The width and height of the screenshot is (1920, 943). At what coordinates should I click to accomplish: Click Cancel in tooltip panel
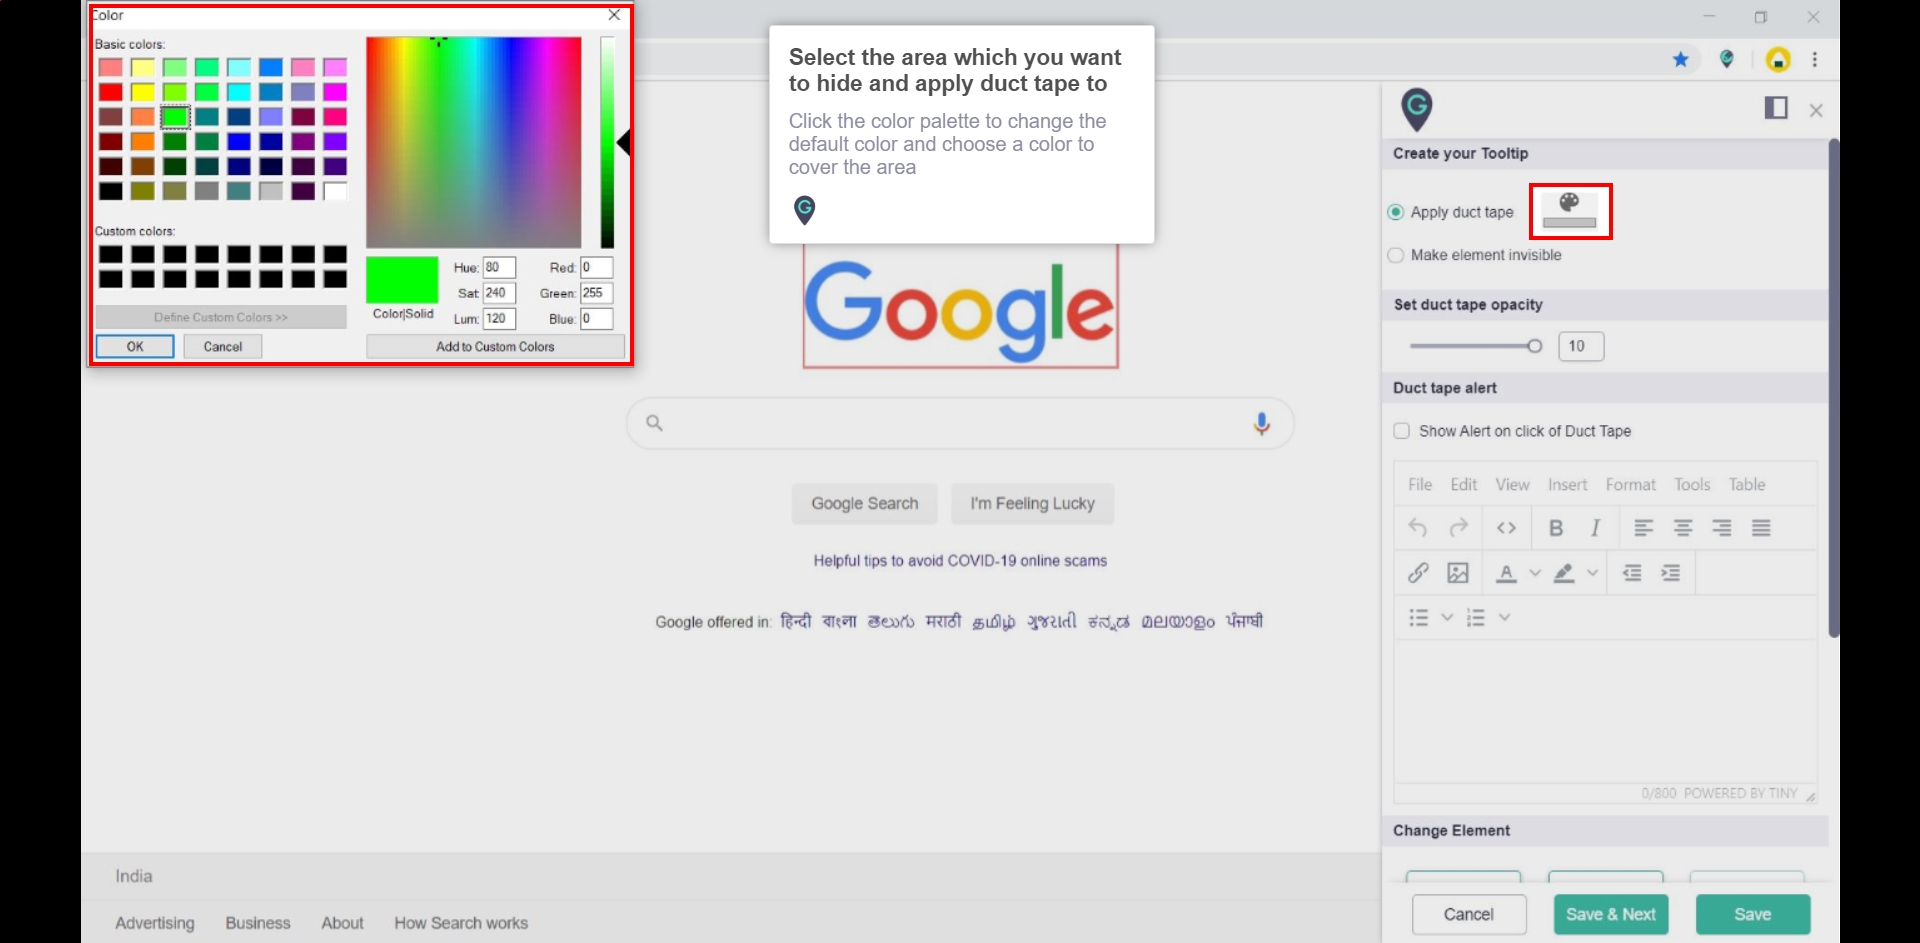tap(1469, 914)
